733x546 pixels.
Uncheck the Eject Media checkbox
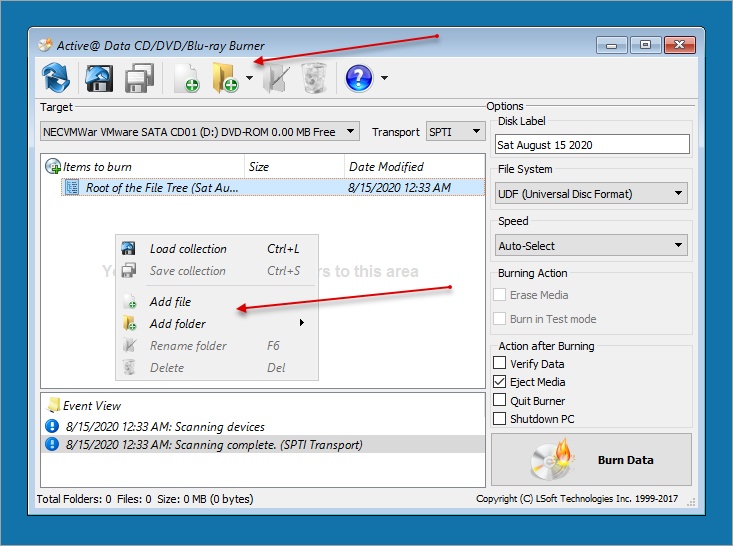click(x=499, y=381)
